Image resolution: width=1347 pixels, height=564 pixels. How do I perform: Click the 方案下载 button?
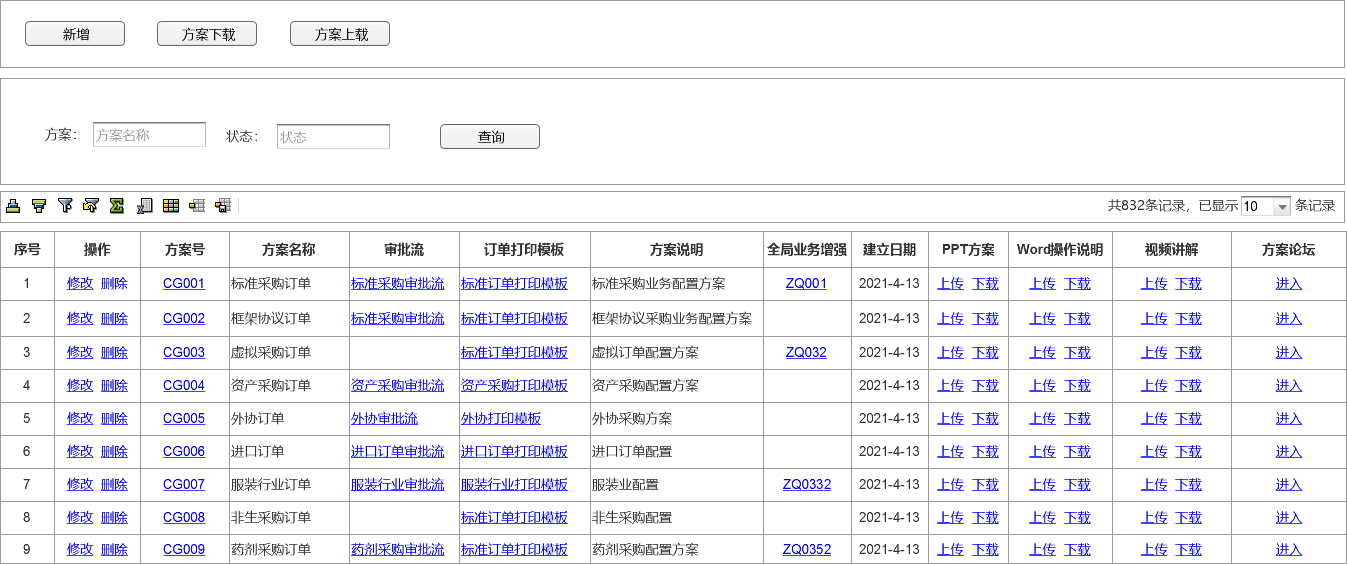click(207, 34)
